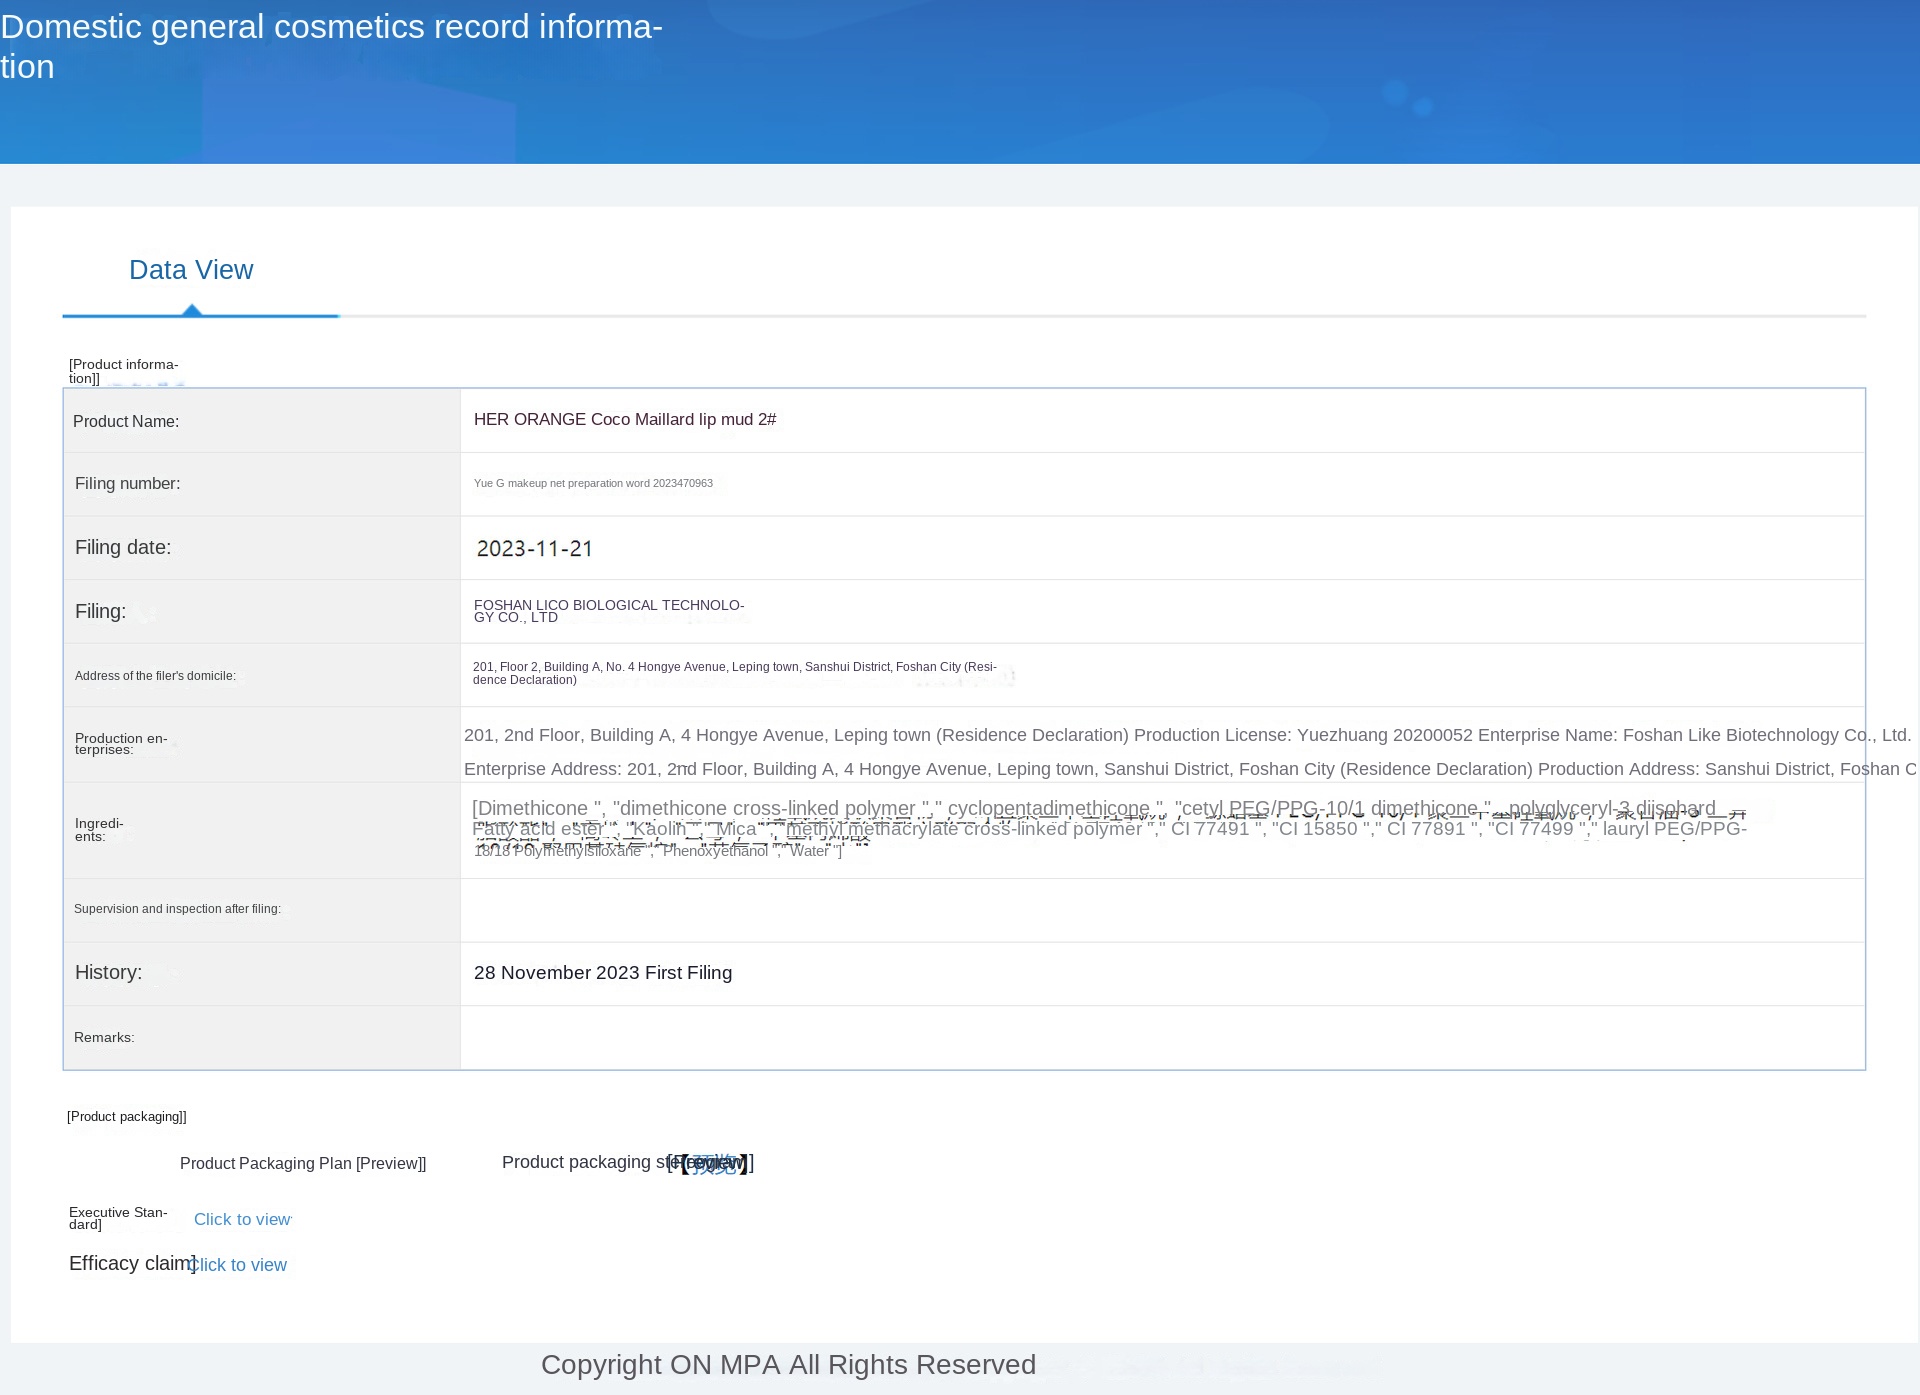Open the Product Packaging Plan preview link

point(391,1163)
